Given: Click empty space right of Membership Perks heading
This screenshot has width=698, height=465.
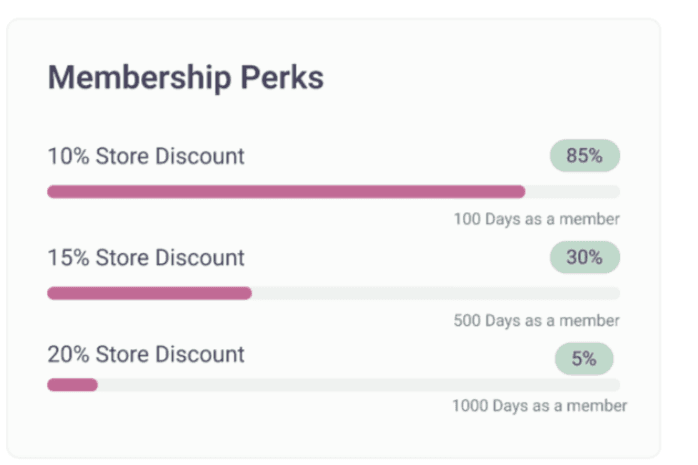Looking at the screenshot, I should pos(490,78).
